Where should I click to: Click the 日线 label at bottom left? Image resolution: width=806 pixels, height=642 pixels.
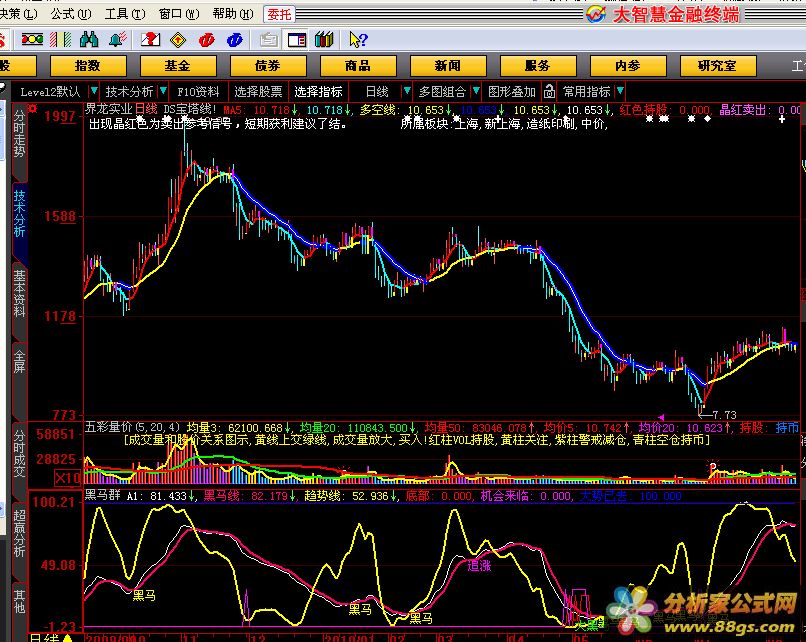[x=43, y=637]
